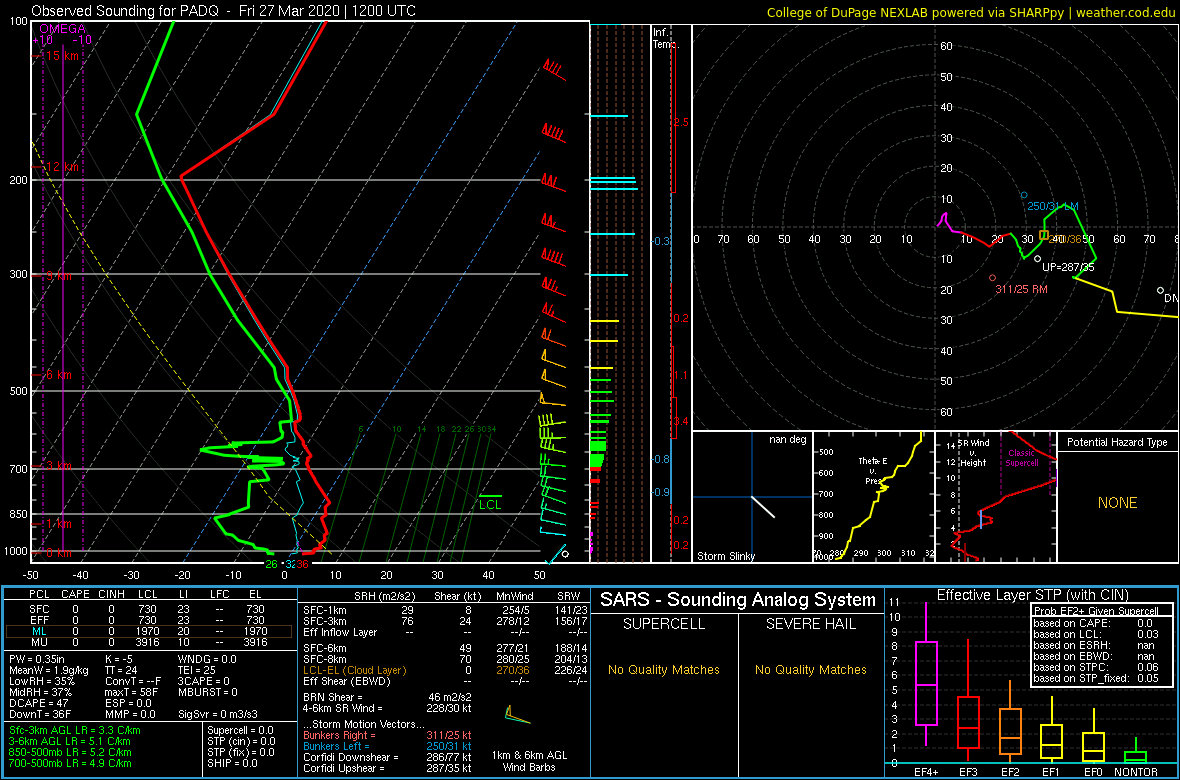Image resolution: width=1180 pixels, height=780 pixels.
Task: Click the Supercell = 0.0 composite value
Action: pos(240,730)
